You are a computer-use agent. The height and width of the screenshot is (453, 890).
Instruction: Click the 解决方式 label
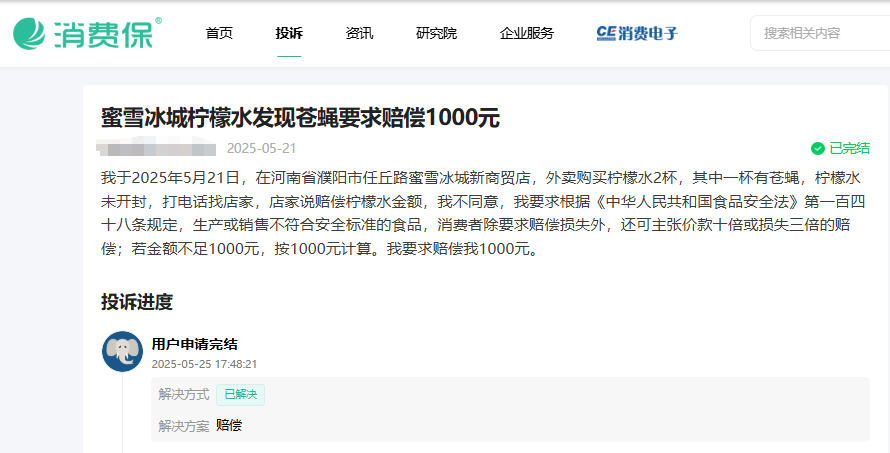[184, 395]
